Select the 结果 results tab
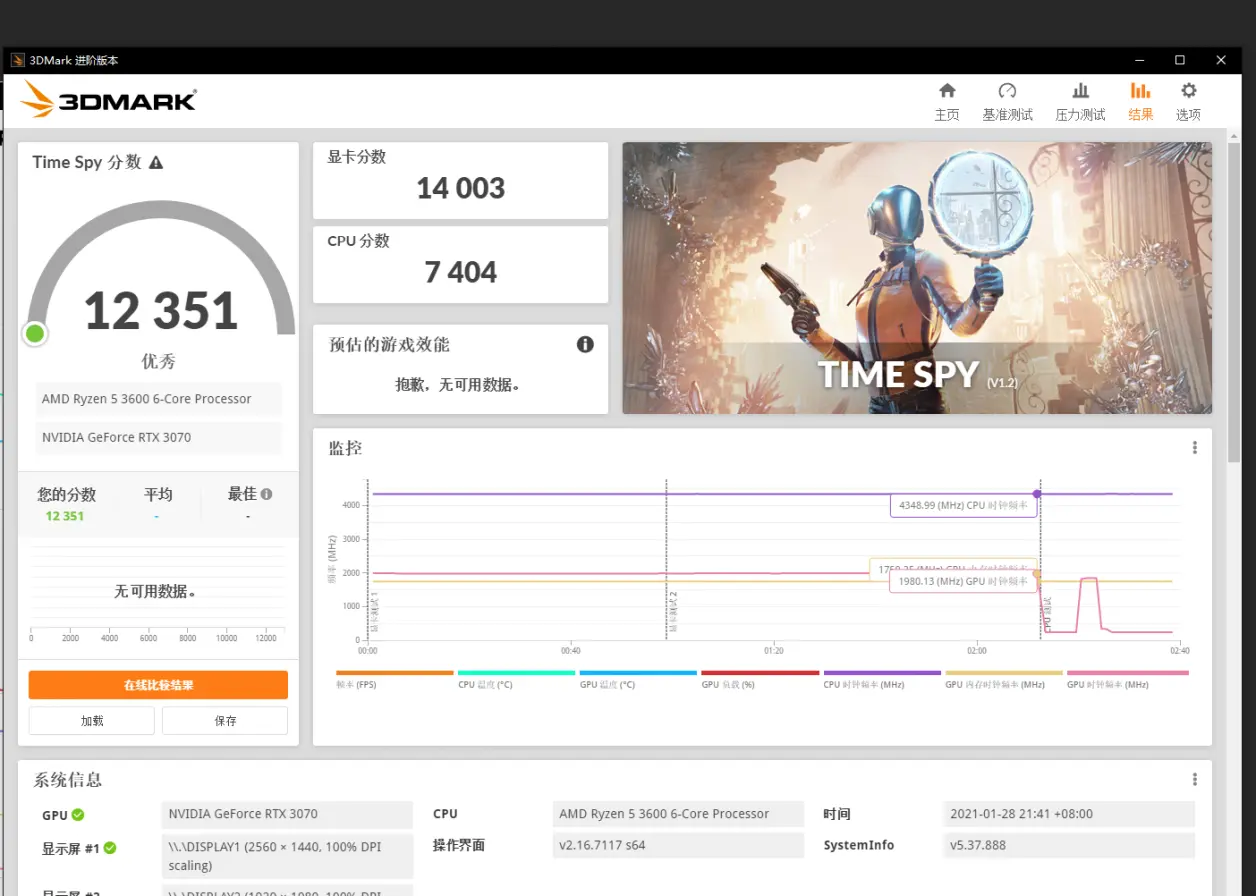Screen dimensions: 1256x896 tap(1140, 102)
